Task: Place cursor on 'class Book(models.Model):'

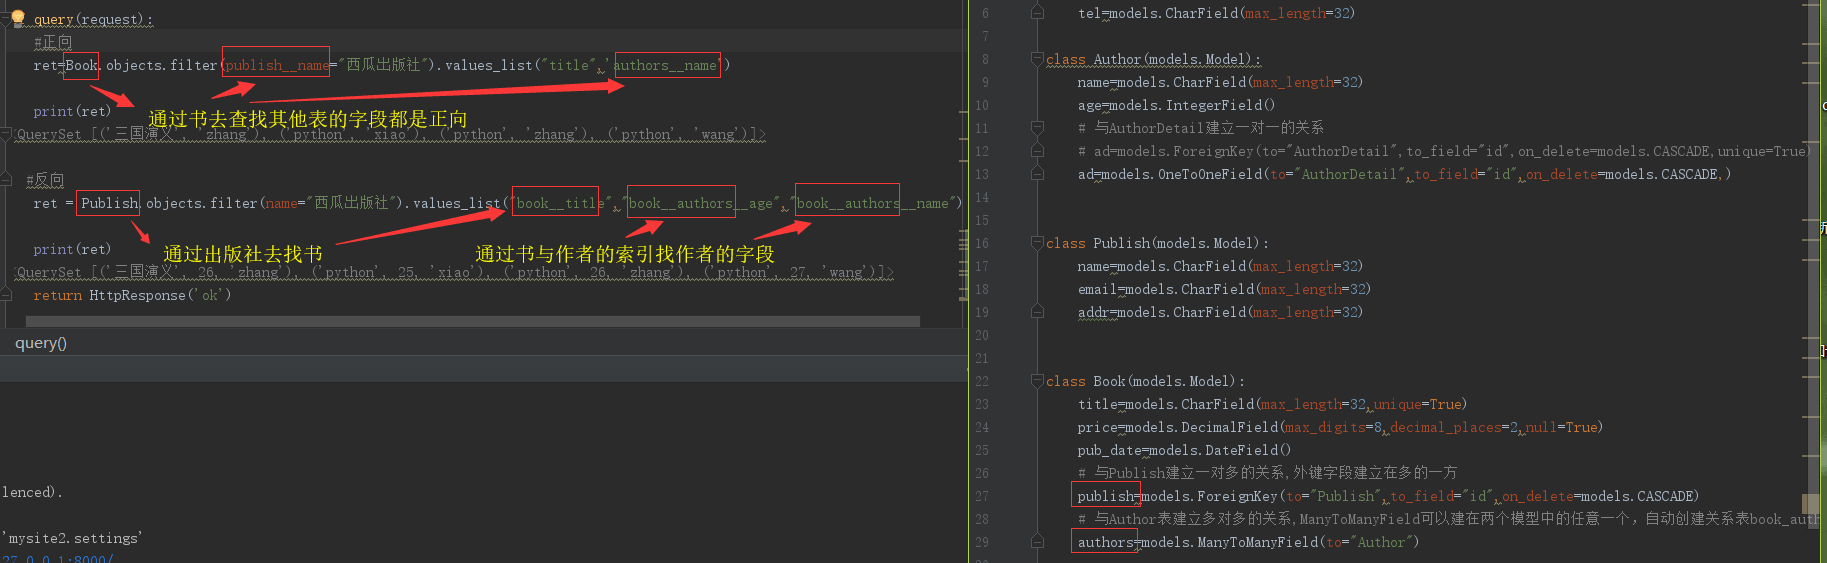Action: tap(1145, 381)
